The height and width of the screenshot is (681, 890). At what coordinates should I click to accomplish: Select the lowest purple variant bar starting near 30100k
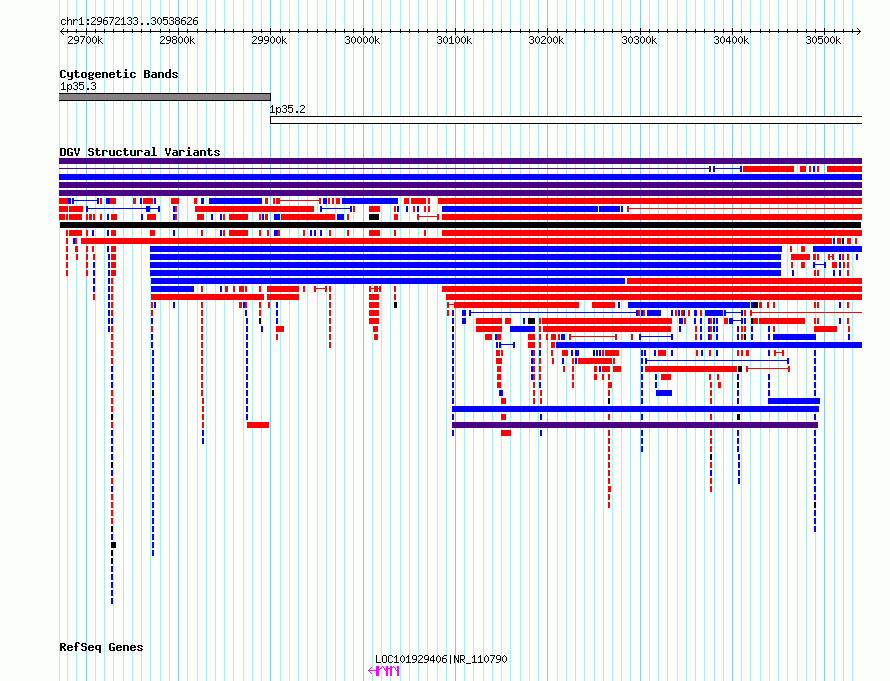click(635, 425)
